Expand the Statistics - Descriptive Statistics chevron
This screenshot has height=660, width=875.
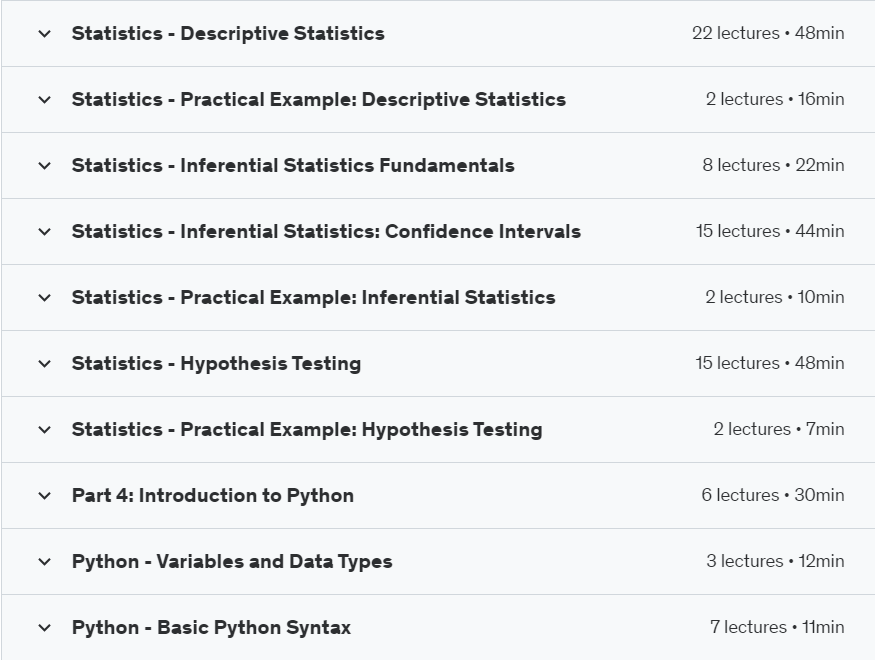click(x=44, y=34)
